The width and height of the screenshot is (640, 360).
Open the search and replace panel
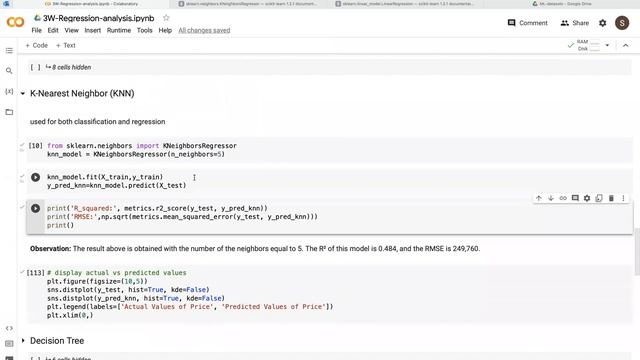(x=9, y=71)
